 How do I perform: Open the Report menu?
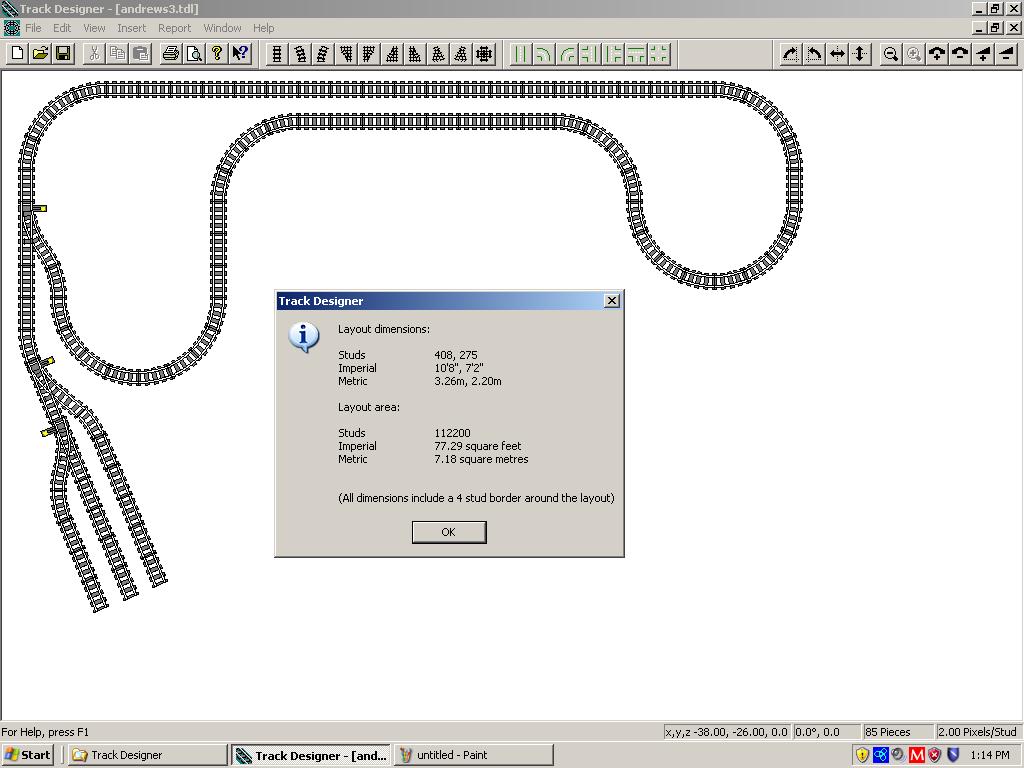(x=174, y=28)
